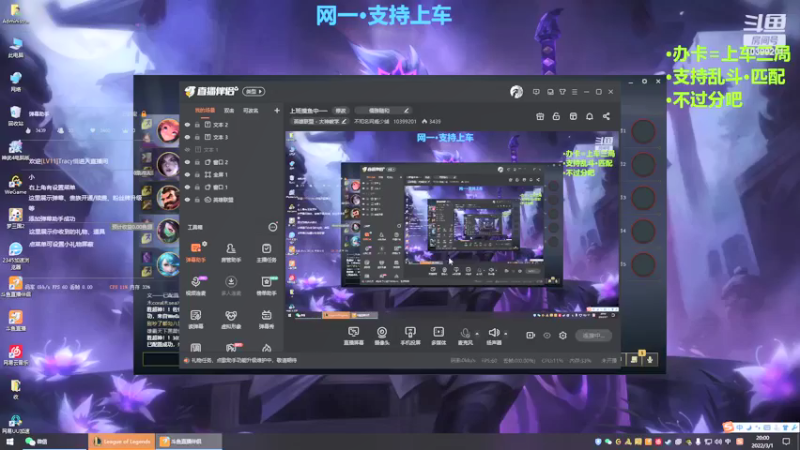Viewport: 800px width, 450px height.
Task: Toggle visibility of layer 窗口 2
Action: click(187, 162)
